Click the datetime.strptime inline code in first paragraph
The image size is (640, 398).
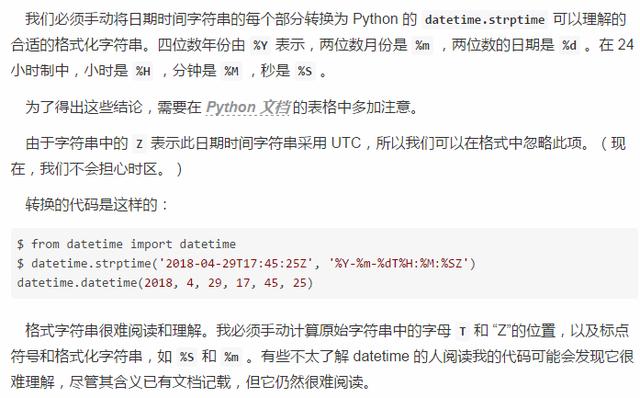(484, 20)
